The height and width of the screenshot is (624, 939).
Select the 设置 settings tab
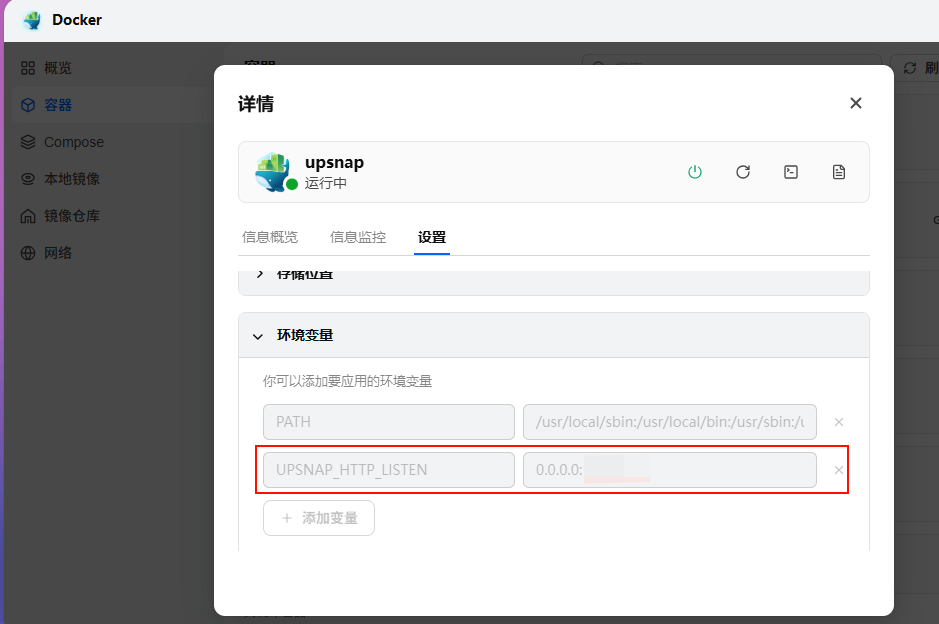coord(432,237)
